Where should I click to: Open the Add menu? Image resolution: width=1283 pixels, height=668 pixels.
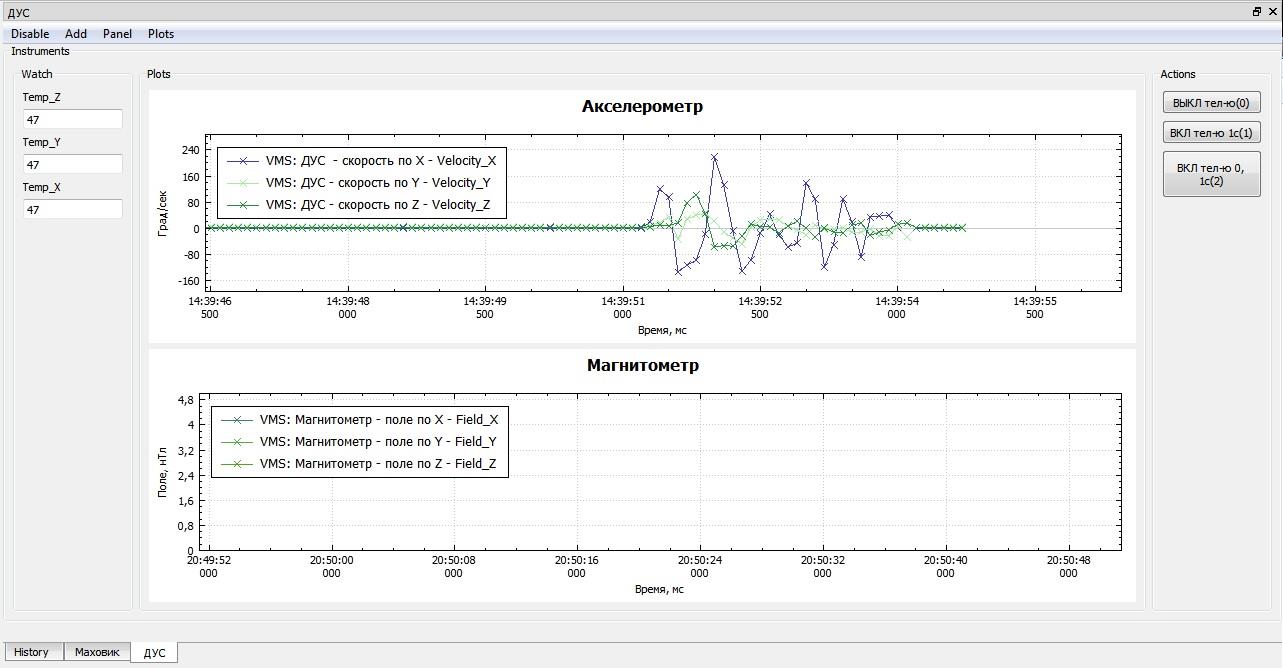(x=76, y=33)
